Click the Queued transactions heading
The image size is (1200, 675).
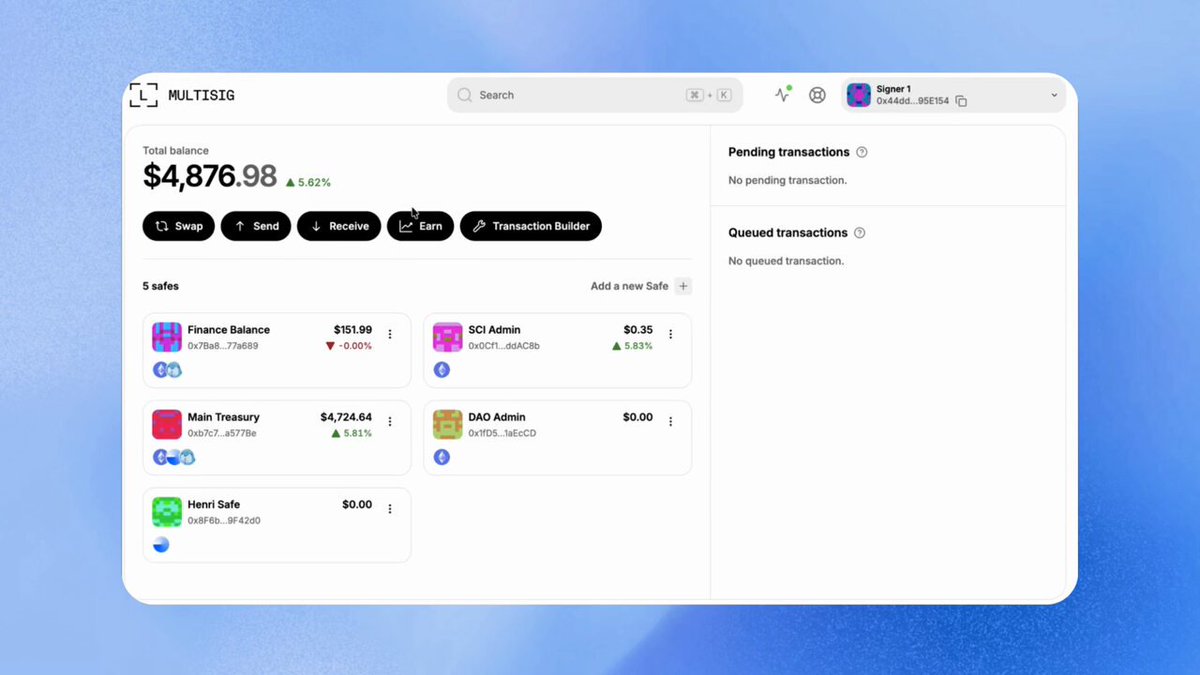coord(788,233)
